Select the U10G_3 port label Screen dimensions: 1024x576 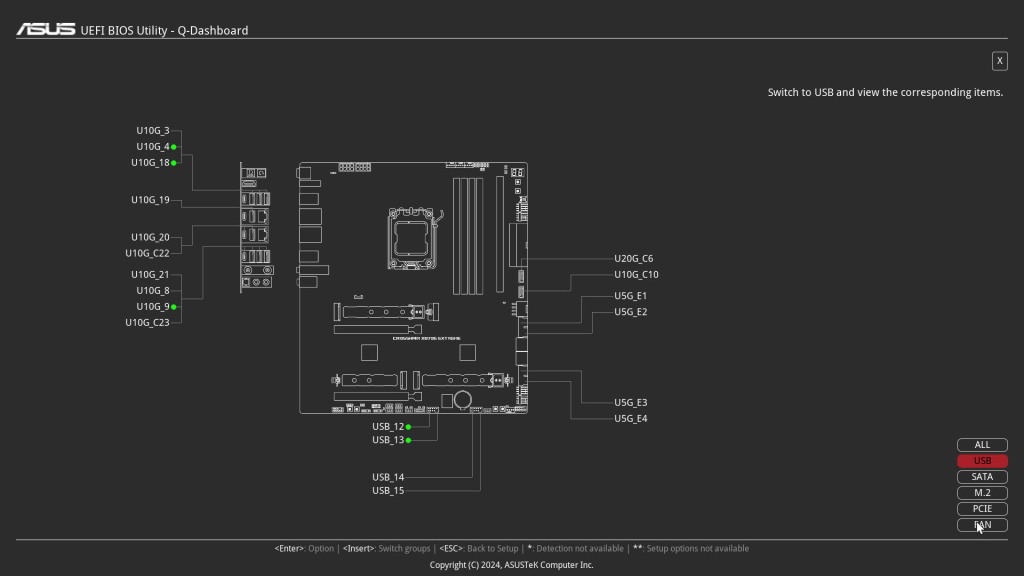[x=153, y=131]
